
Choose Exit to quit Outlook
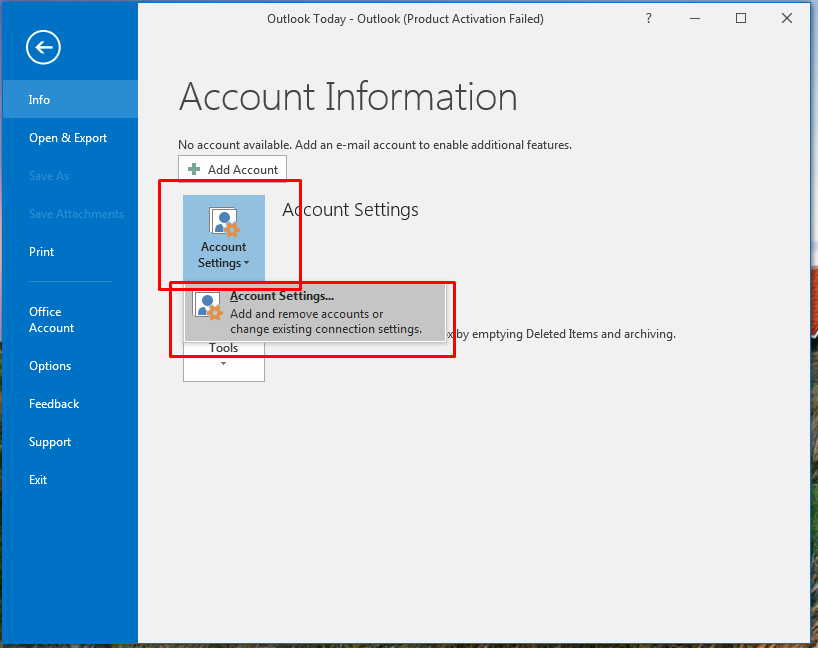pyautogui.click(x=70, y=480)
